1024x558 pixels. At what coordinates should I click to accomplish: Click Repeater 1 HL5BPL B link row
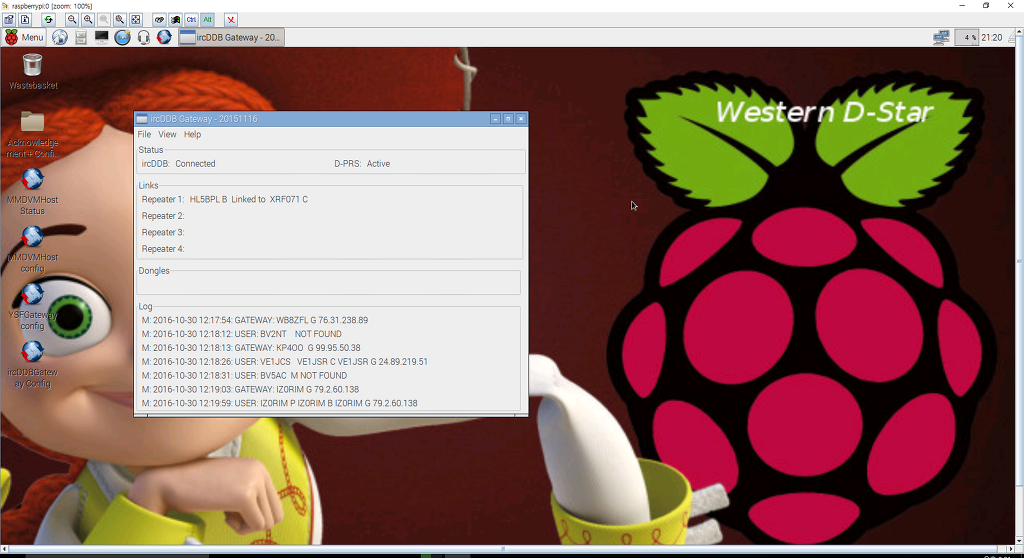[225, 199]
